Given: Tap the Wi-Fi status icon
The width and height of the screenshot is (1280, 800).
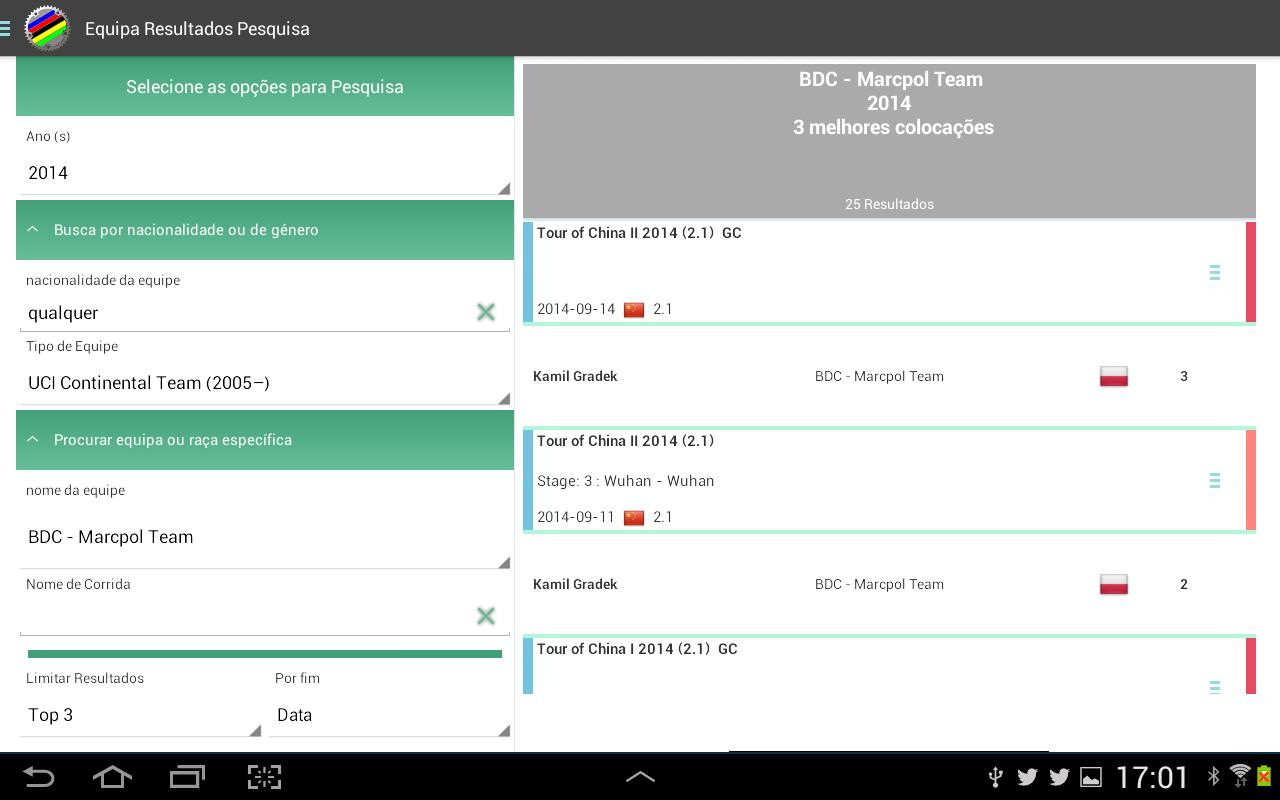Looking at the screenshot, I should [1240, 776].
